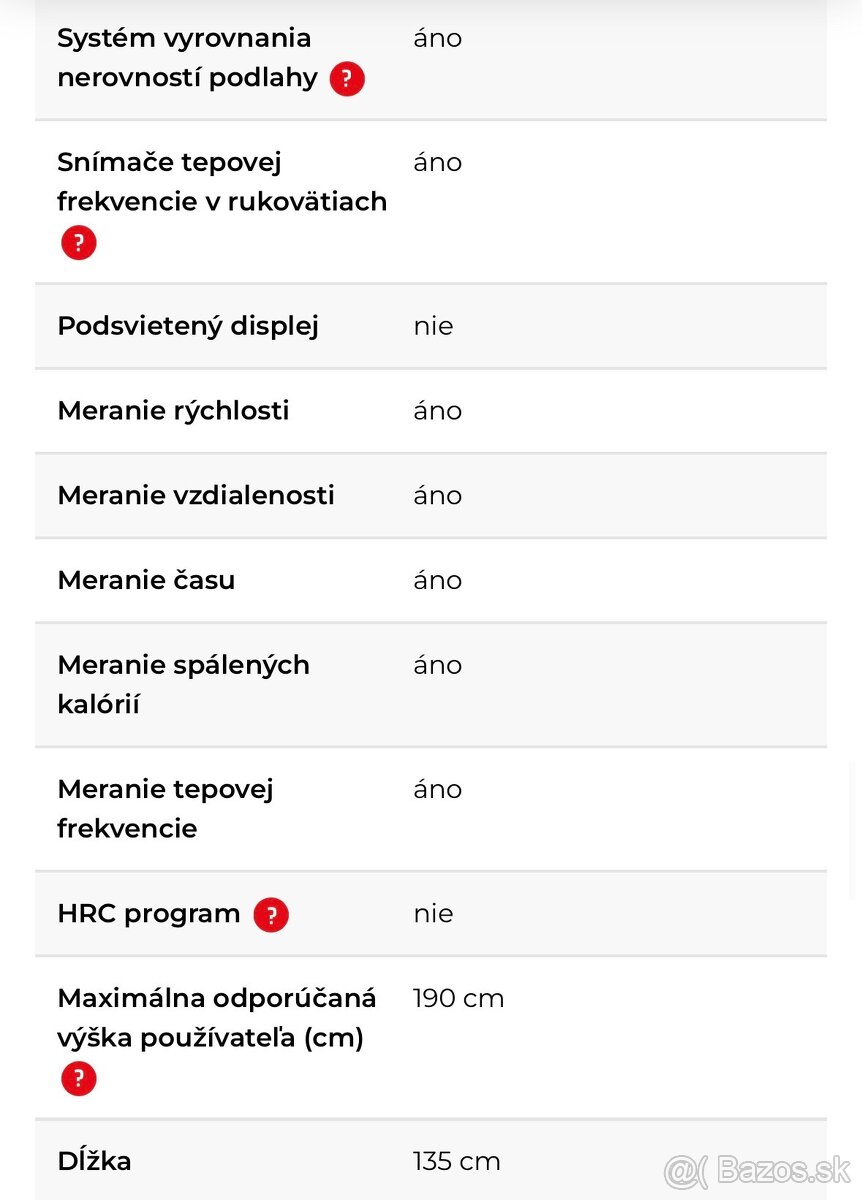Image resolution: width=862 pixels, height=1200 pixels.
Task: Click the '190 cm' value text
Action: click(458, 997)
